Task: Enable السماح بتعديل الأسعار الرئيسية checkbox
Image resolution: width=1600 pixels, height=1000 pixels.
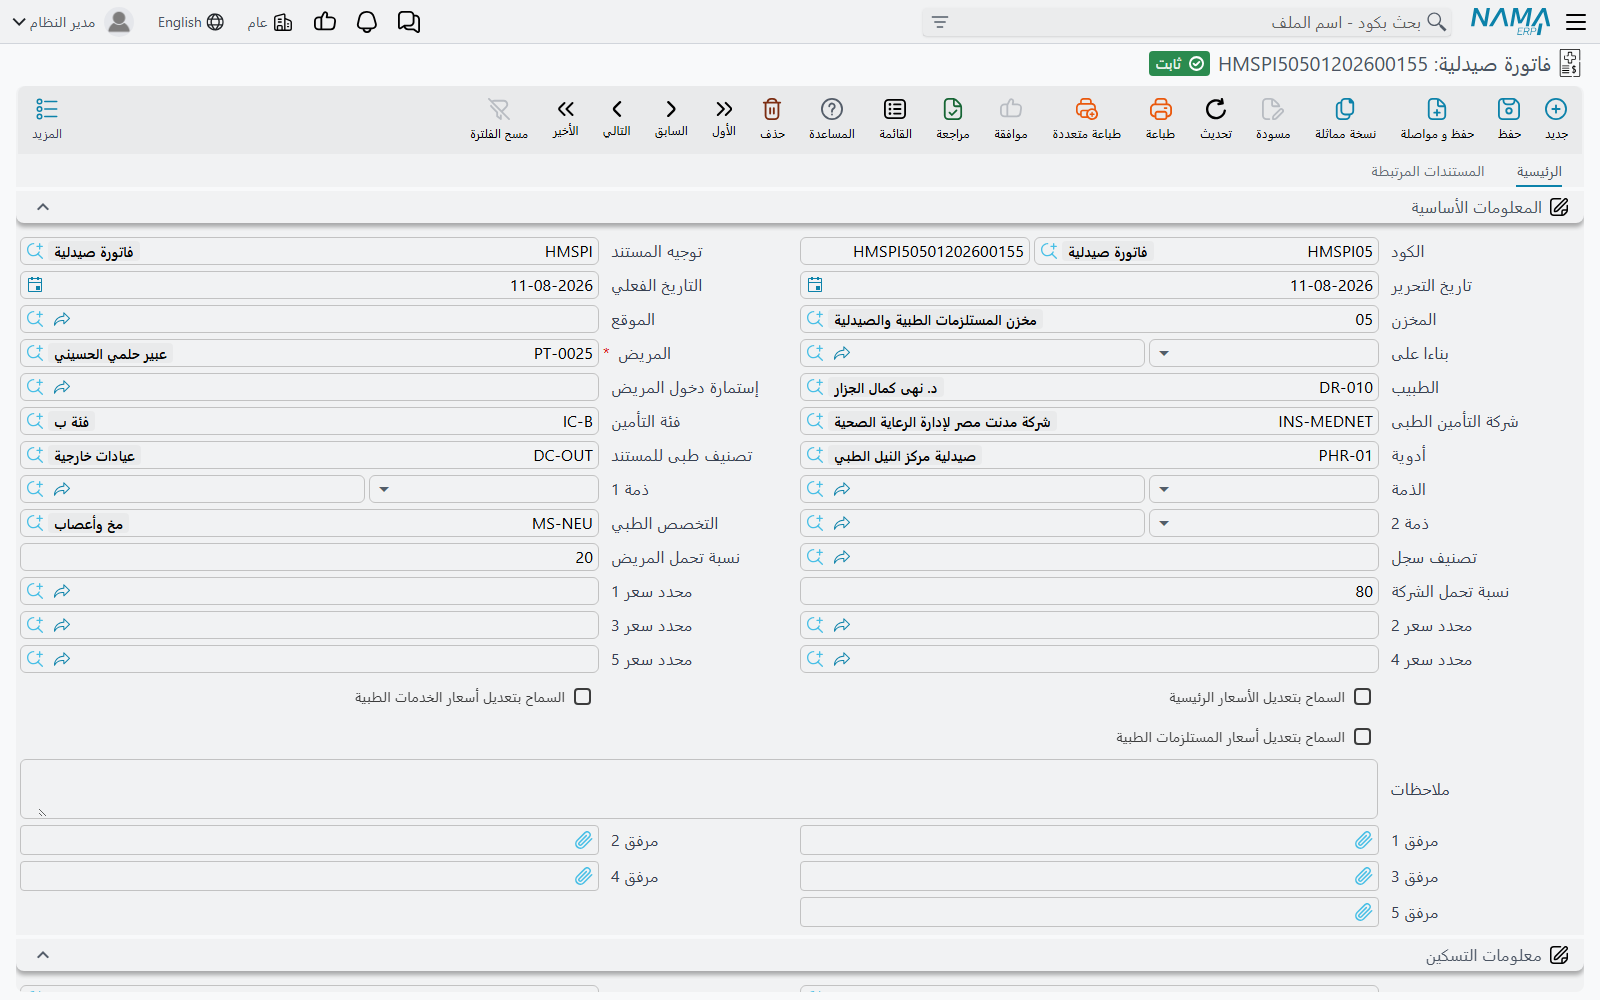Action: (1362, 697)
